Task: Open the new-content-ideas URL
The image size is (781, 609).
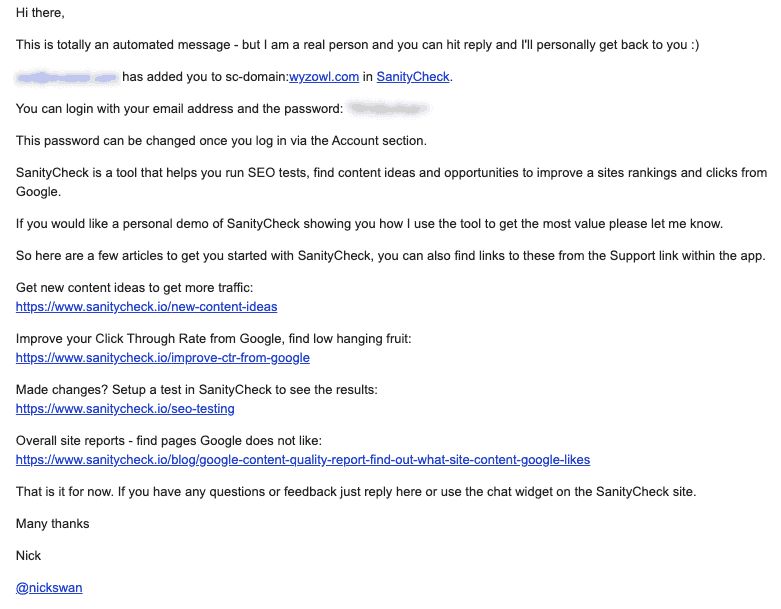Action: click(146, 307)
